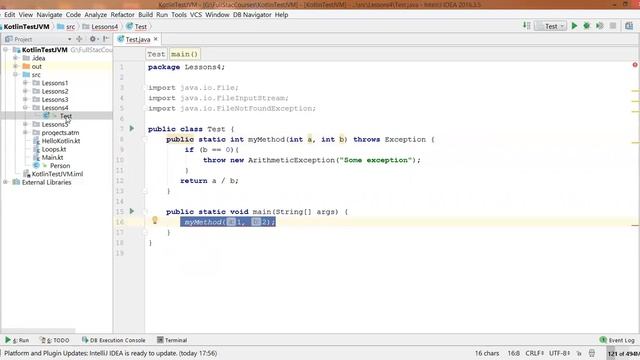This screenshot has width=640, height=360.
Task: Switch to the Test.java editor tab
Action: 137,39
